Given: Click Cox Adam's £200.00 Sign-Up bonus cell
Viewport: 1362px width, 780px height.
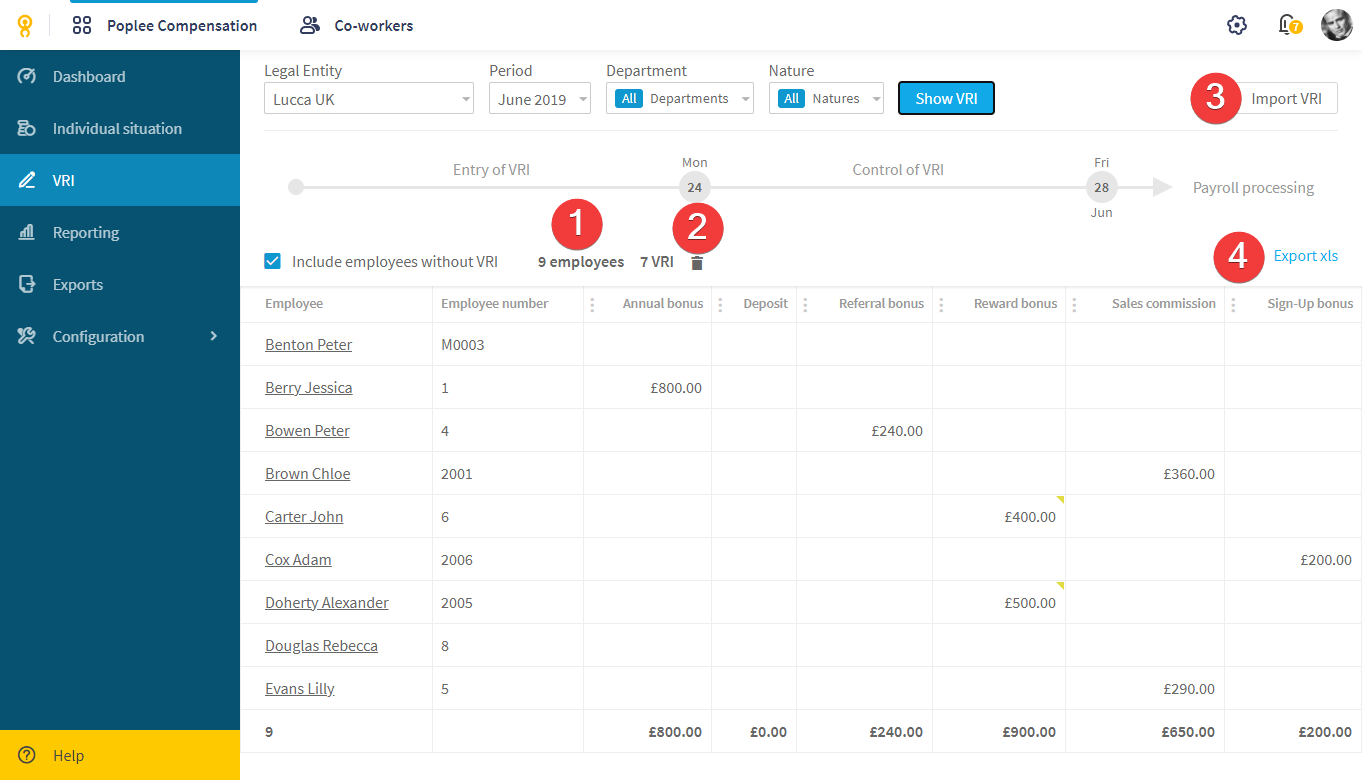Looking at the screenshot, I should point(1293,559).
